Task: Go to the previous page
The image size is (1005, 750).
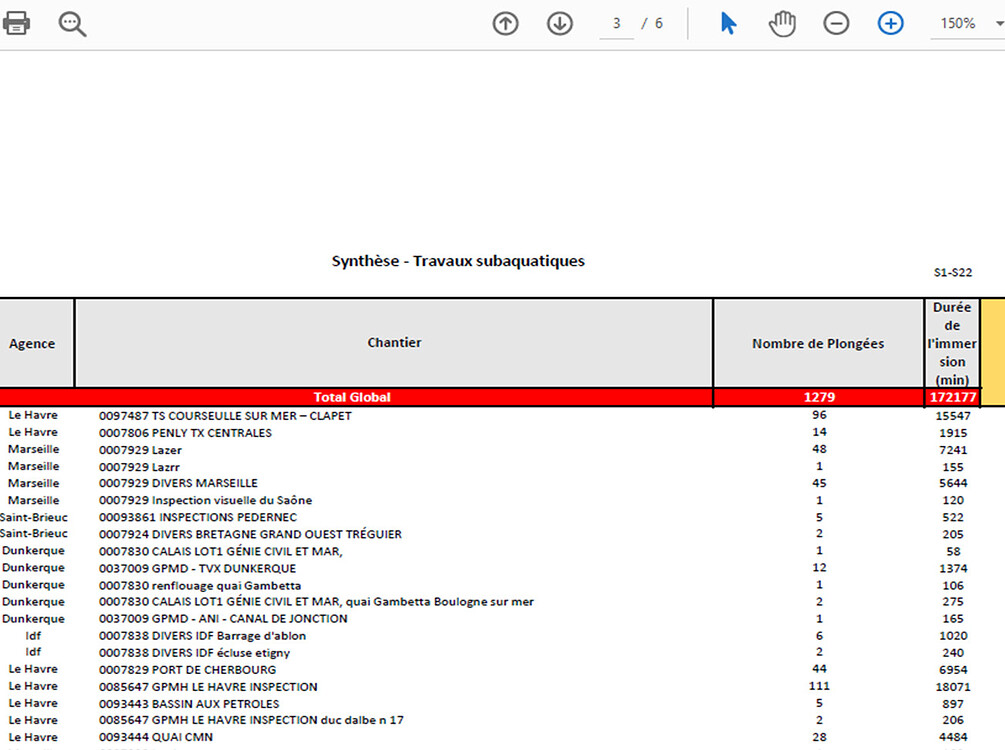Action: pos(505,22)
